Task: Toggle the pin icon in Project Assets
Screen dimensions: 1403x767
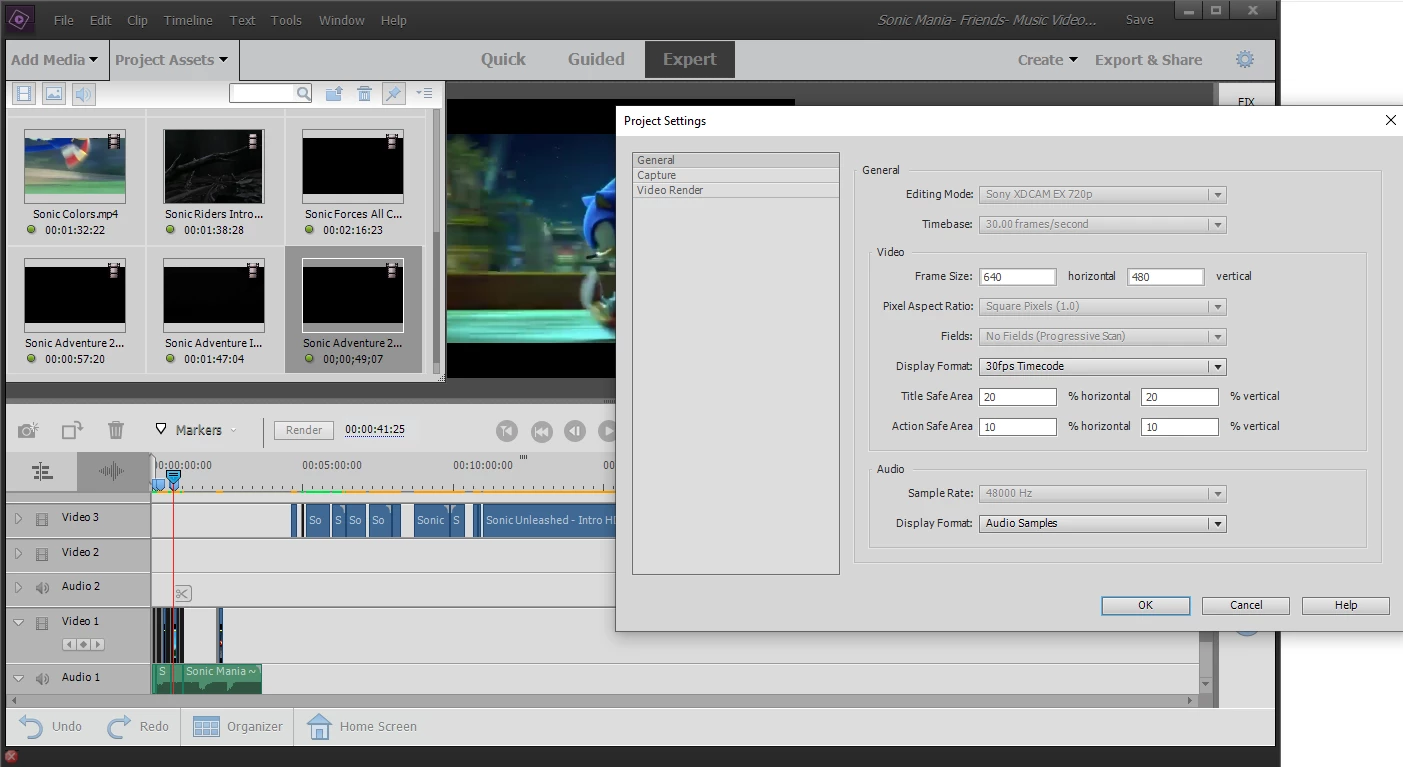Action: [x=393, y=93]
